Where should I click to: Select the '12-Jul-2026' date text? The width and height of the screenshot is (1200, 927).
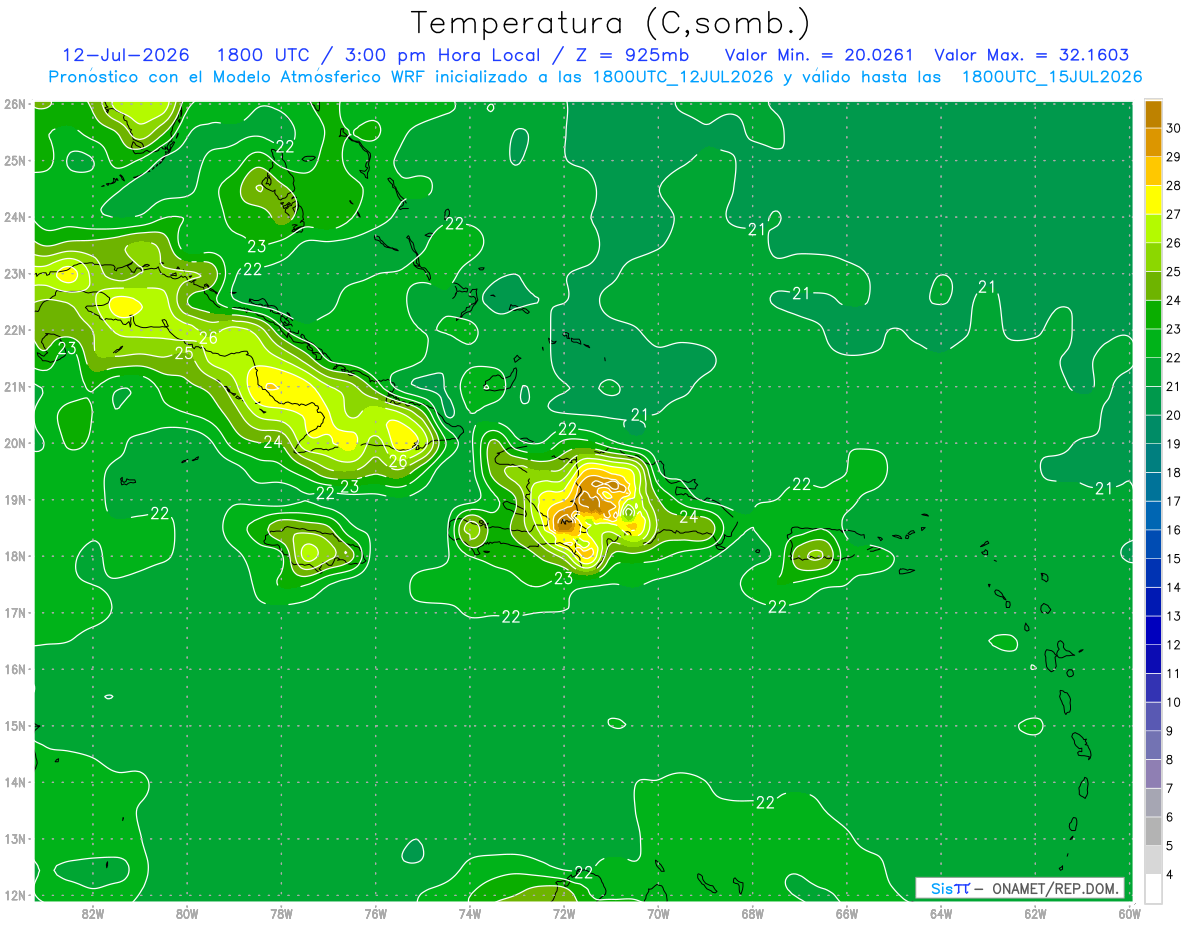point(125,55)
